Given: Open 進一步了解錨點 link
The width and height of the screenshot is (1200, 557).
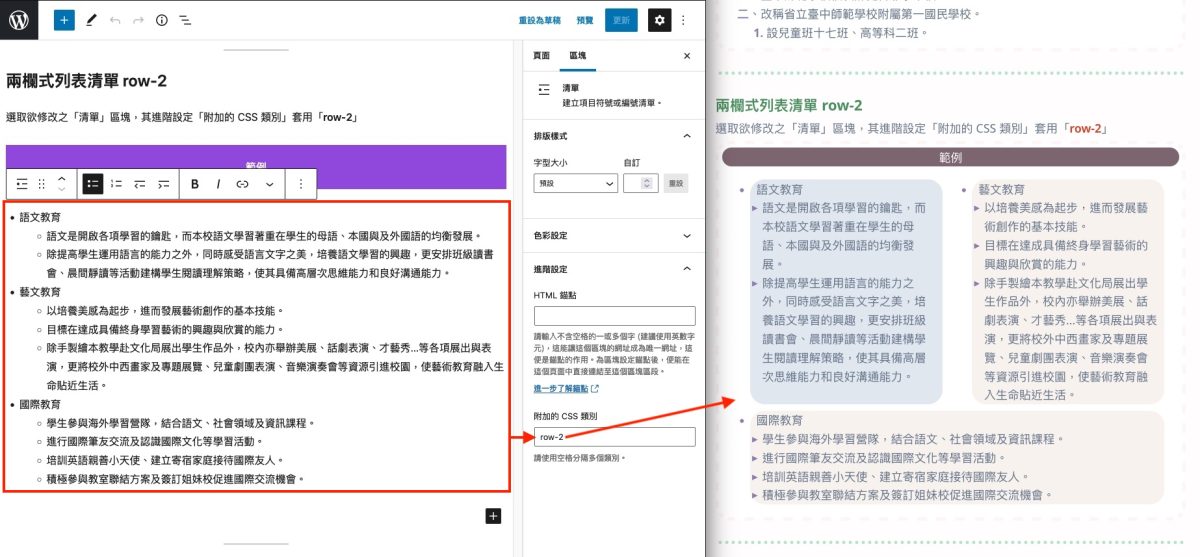Looking at the screenshot, I should (x=566, y=388).
